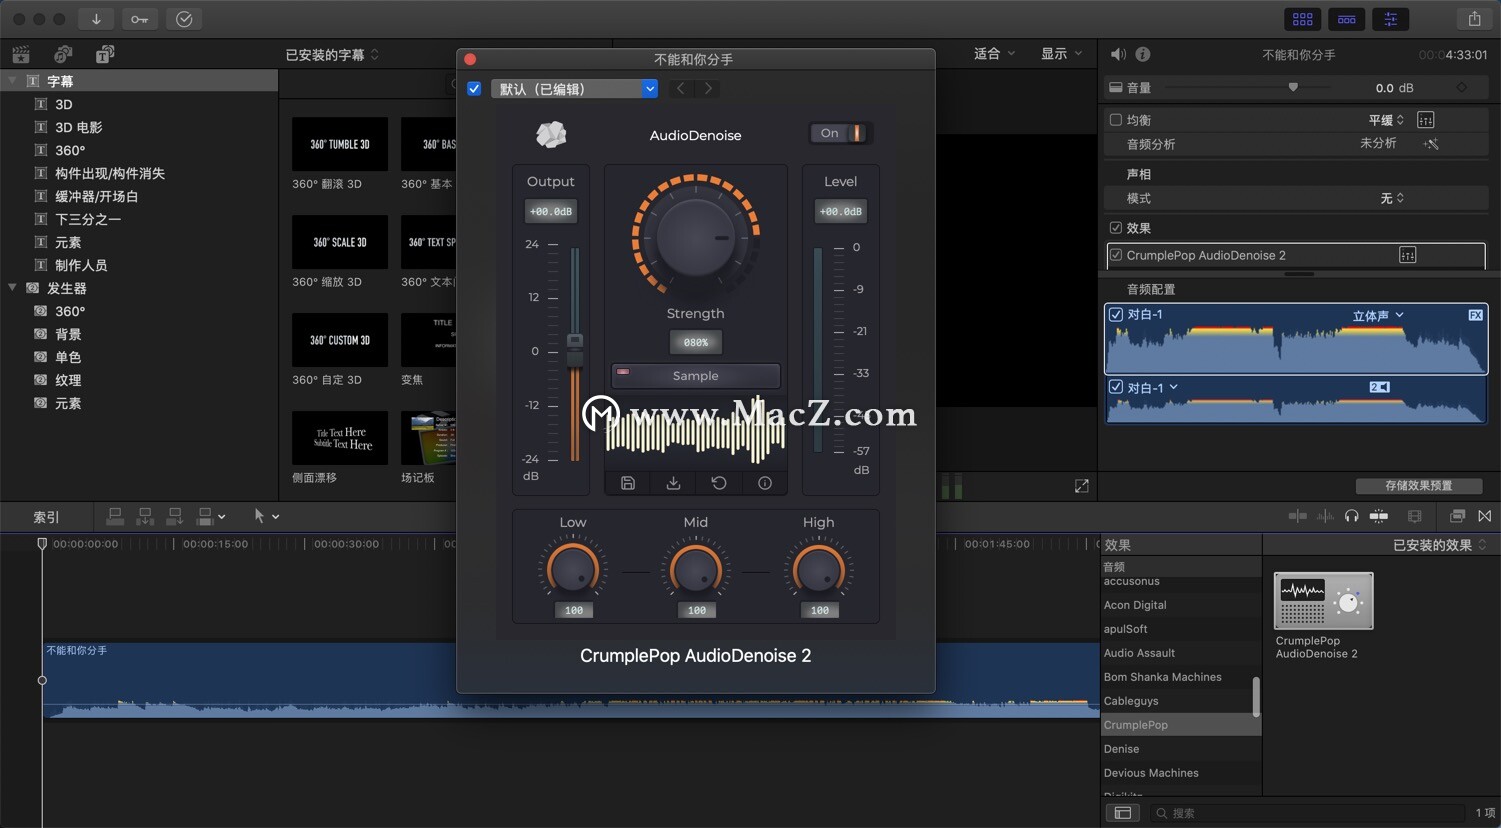Screen dimensions: 1501x828
Task: Open the 已安装的效果 dropdown
Action: 1440,545
